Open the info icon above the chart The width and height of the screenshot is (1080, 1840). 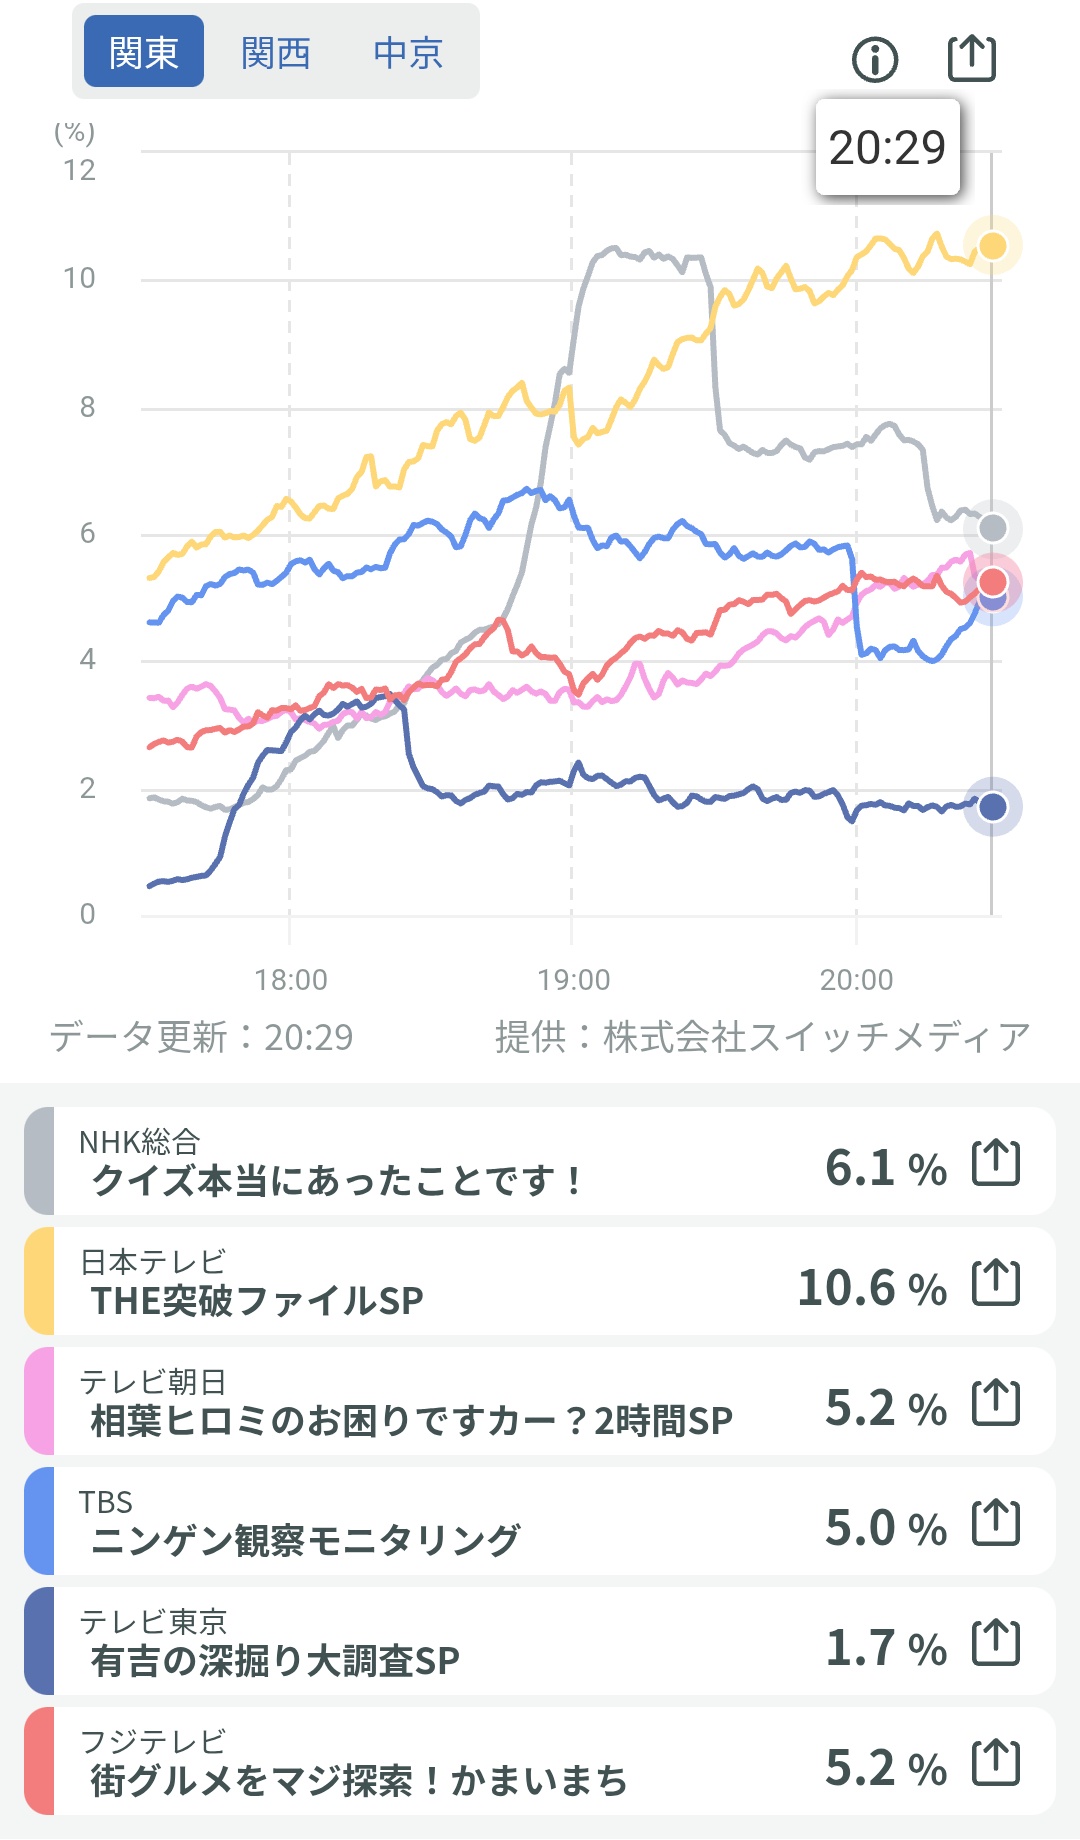coord(875,59)
